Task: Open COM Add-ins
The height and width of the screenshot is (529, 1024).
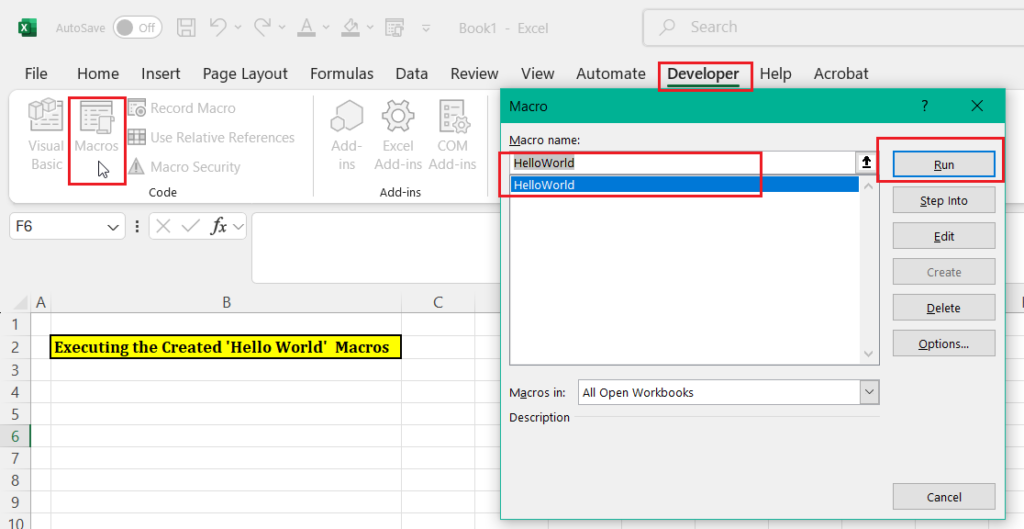Action: (452, 135)
